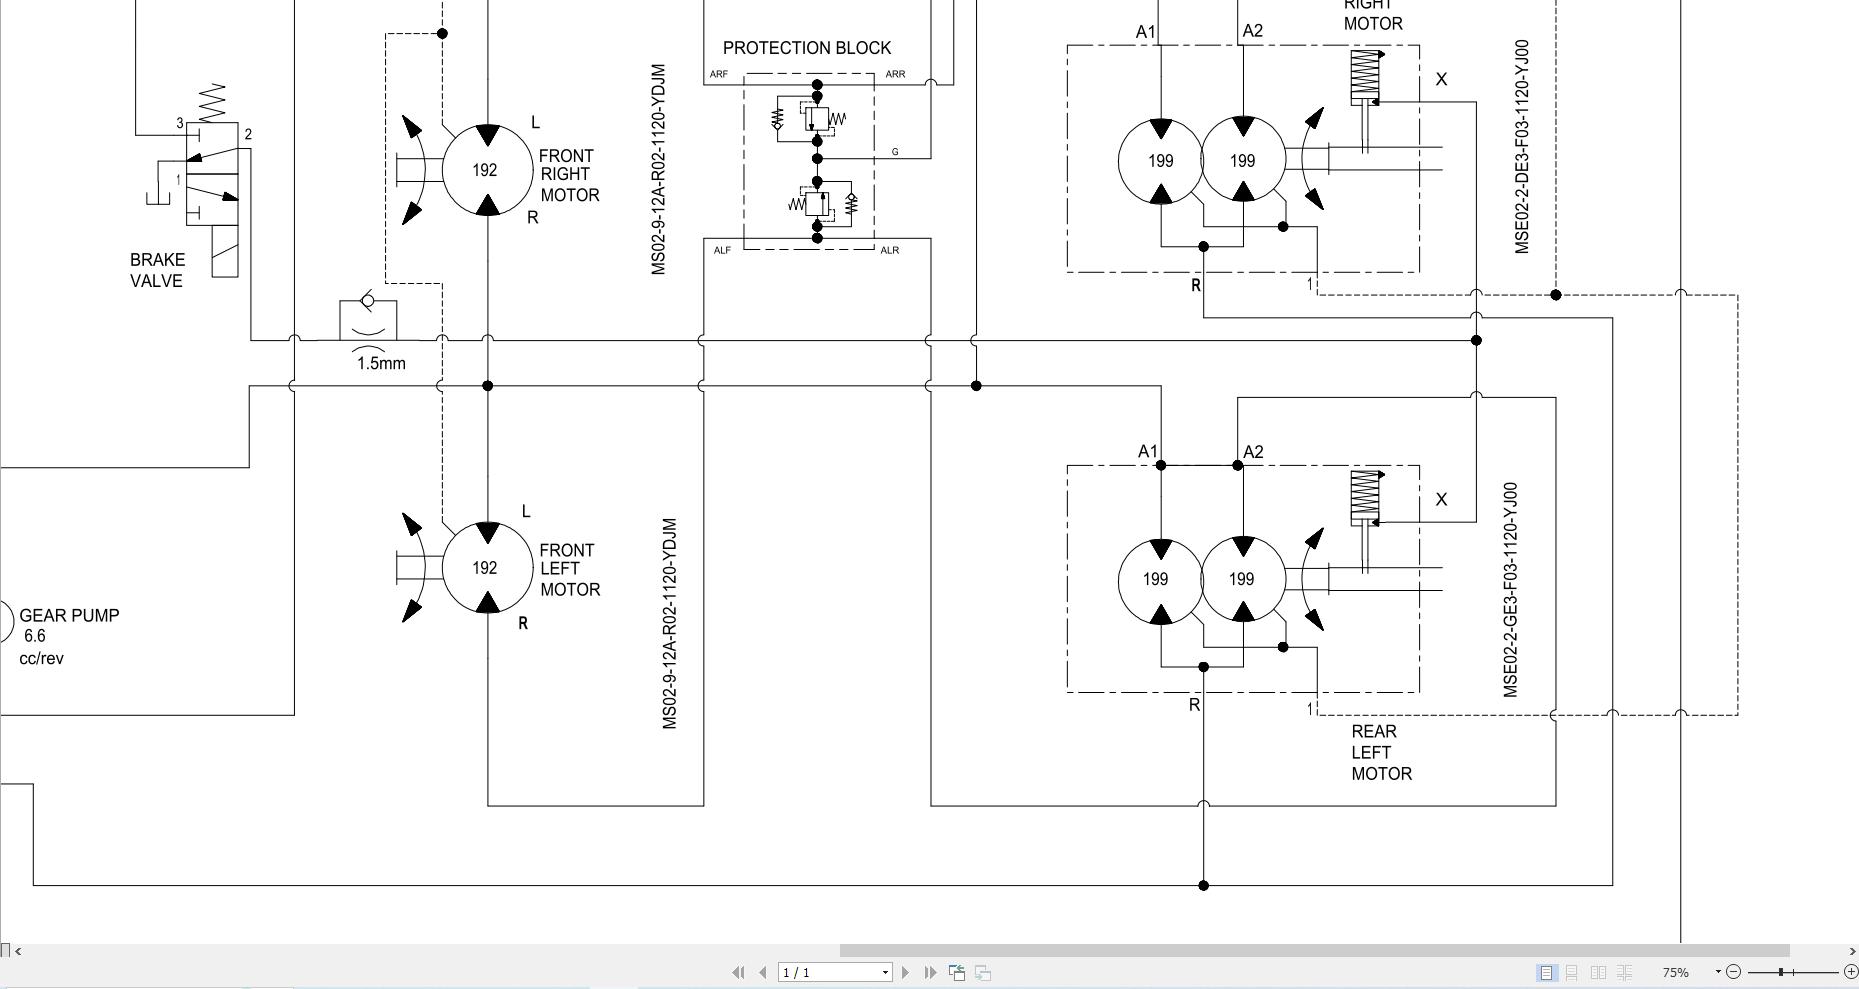Open the zoom level dropdown arrow
Viewport: 1859px width, 989px height.
1718,972
